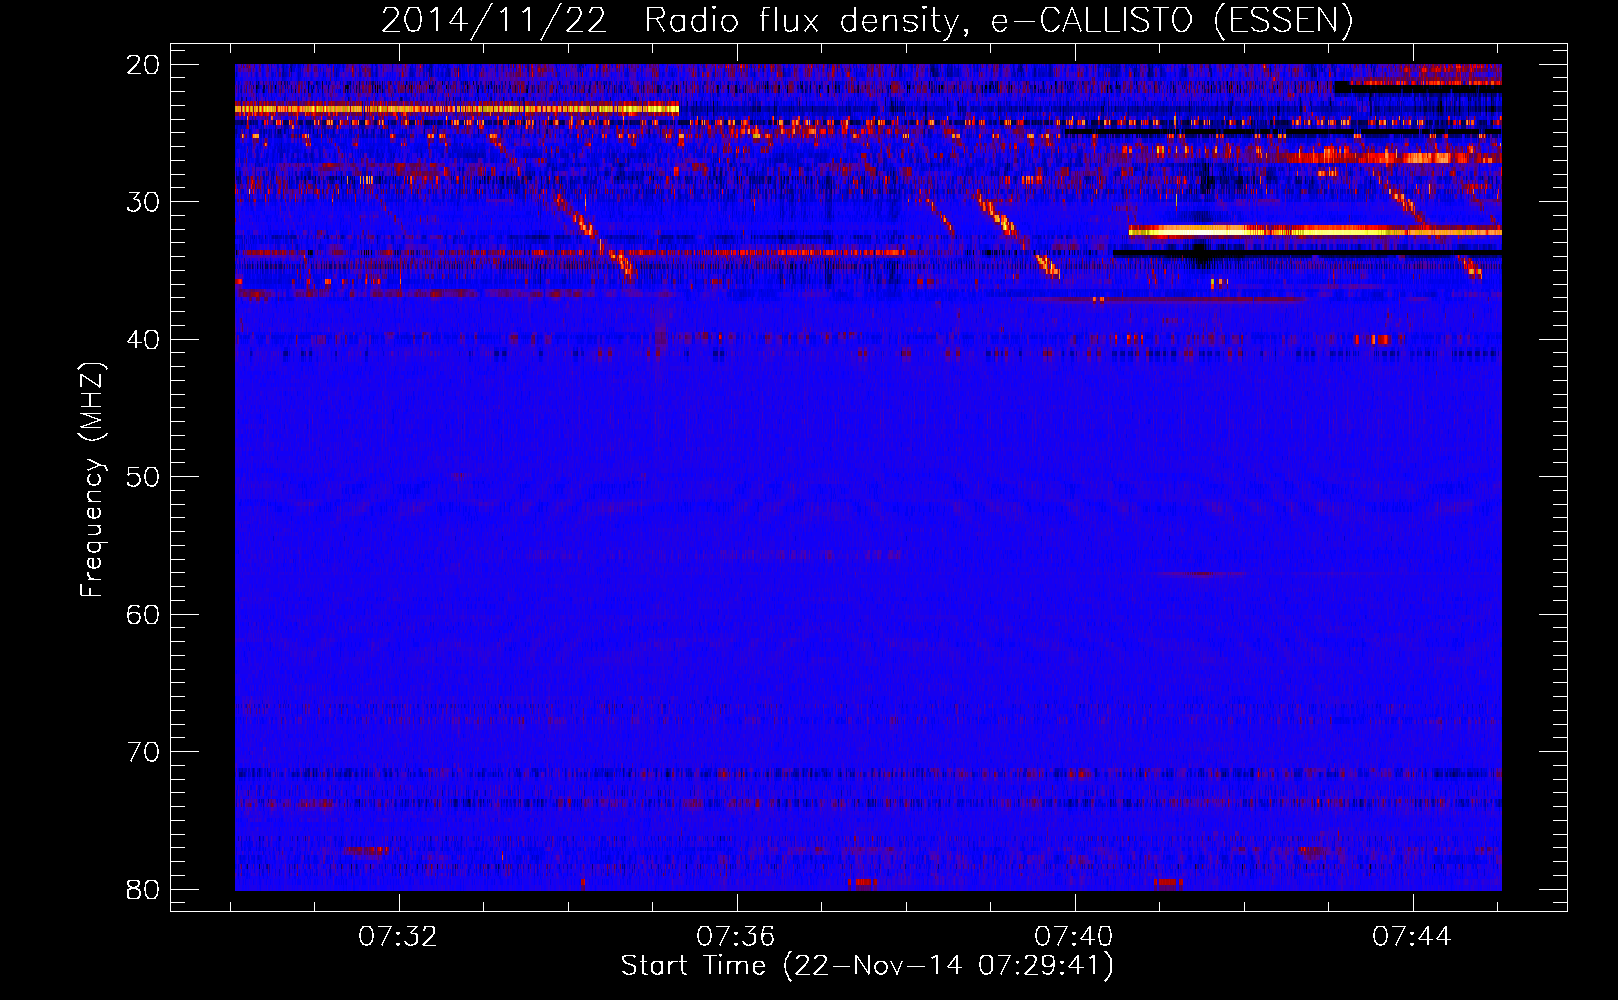Click the 07:36 time tick label
The image size is (1618, 1000).
[x=736, y=937]
